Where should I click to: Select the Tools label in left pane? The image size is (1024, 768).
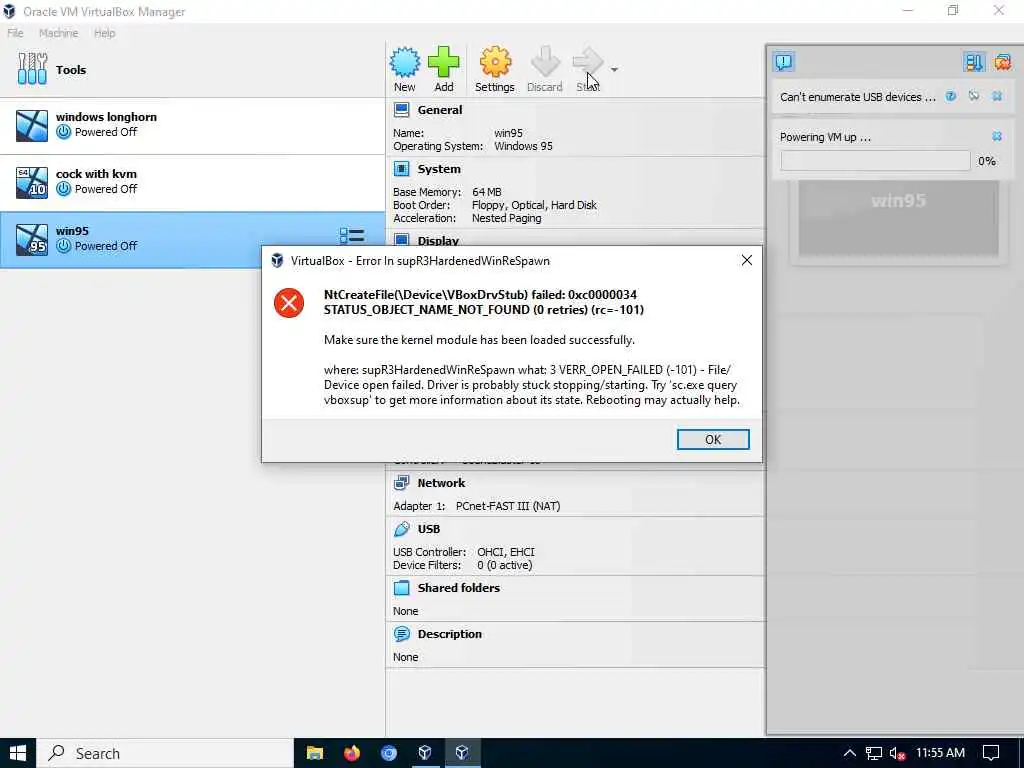71,69
